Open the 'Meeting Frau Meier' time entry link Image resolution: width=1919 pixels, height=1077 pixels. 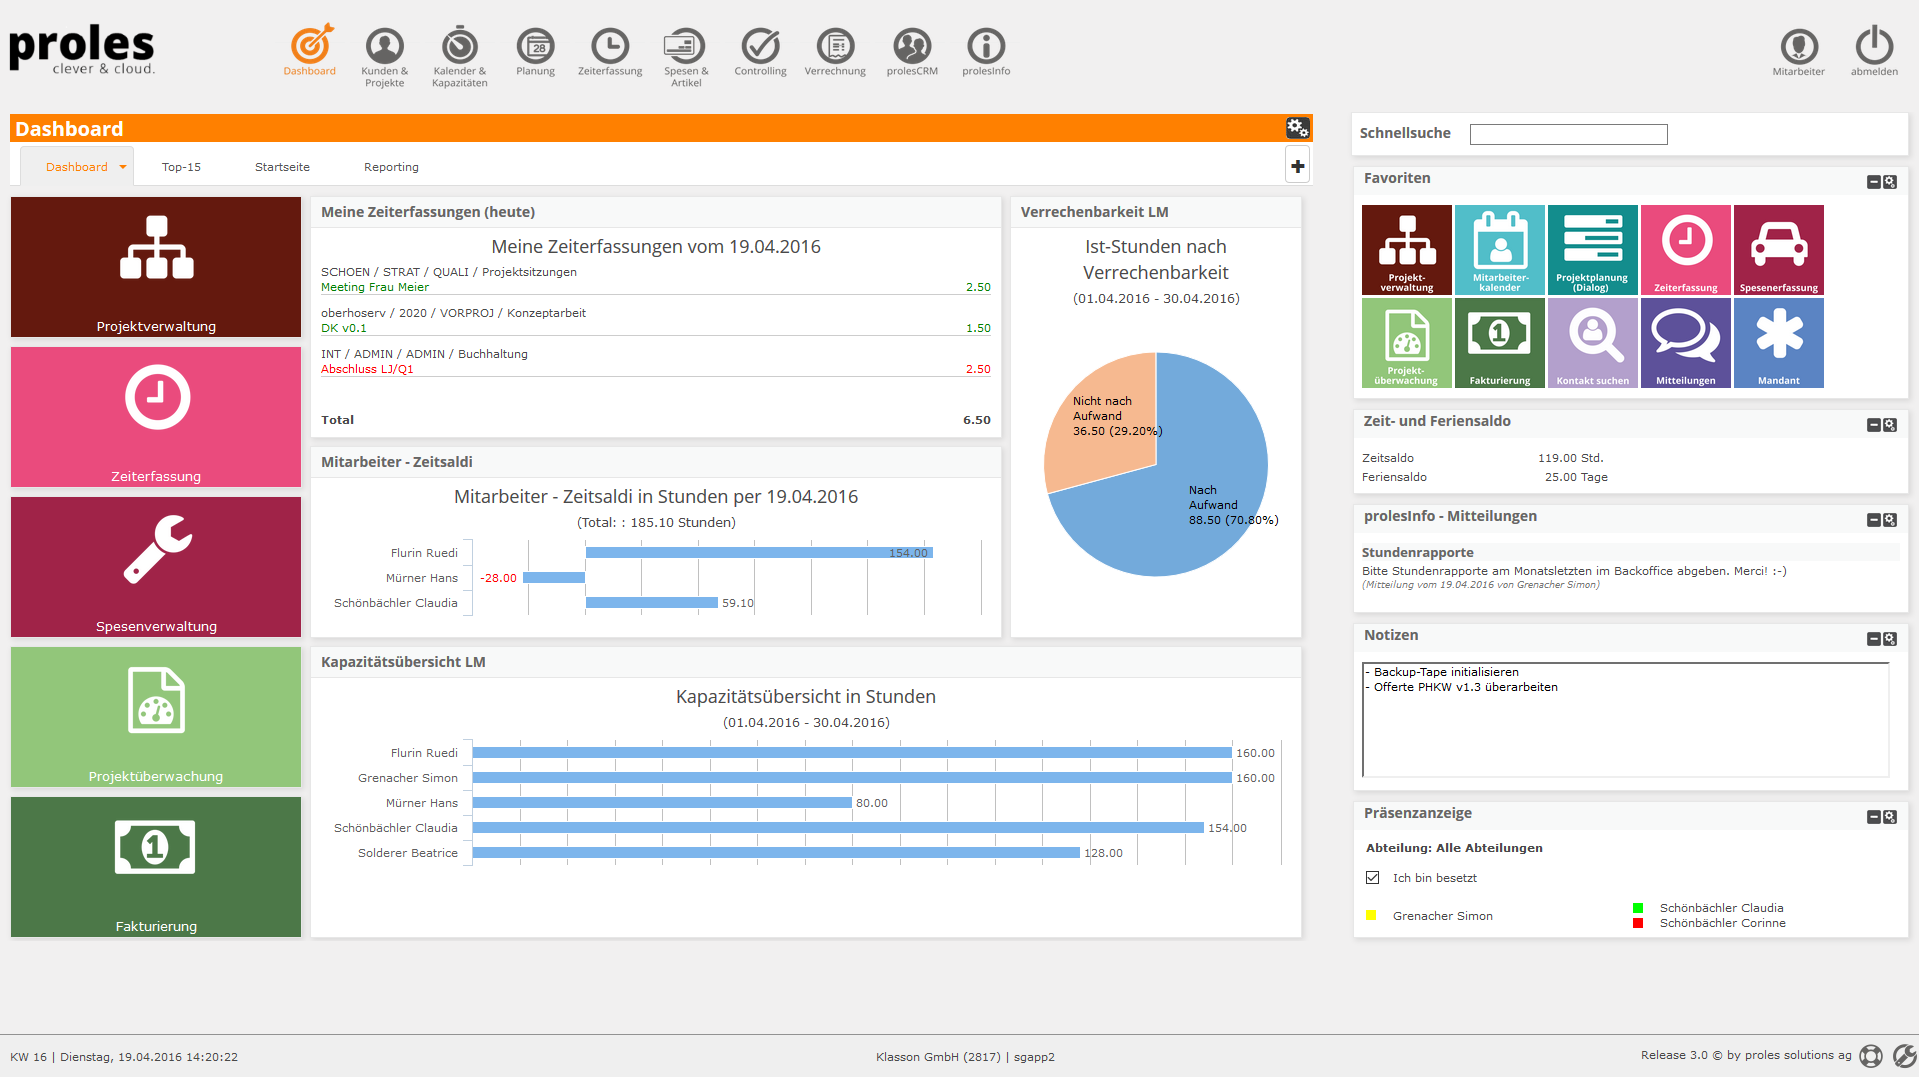coord(373,287)
